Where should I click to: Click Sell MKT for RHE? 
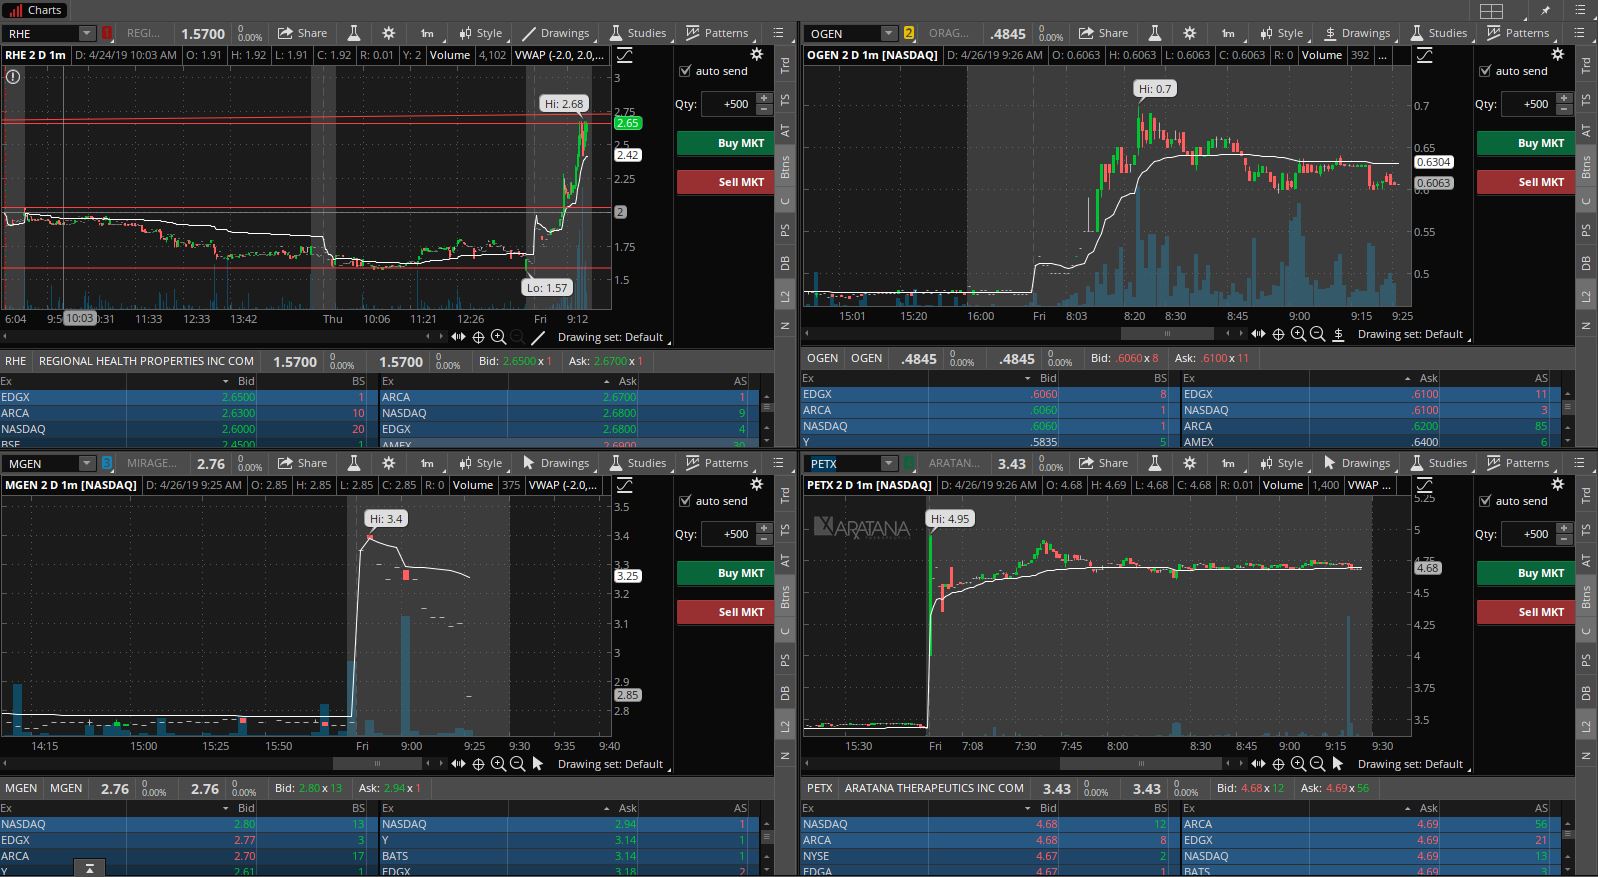[x=725, y=182]
